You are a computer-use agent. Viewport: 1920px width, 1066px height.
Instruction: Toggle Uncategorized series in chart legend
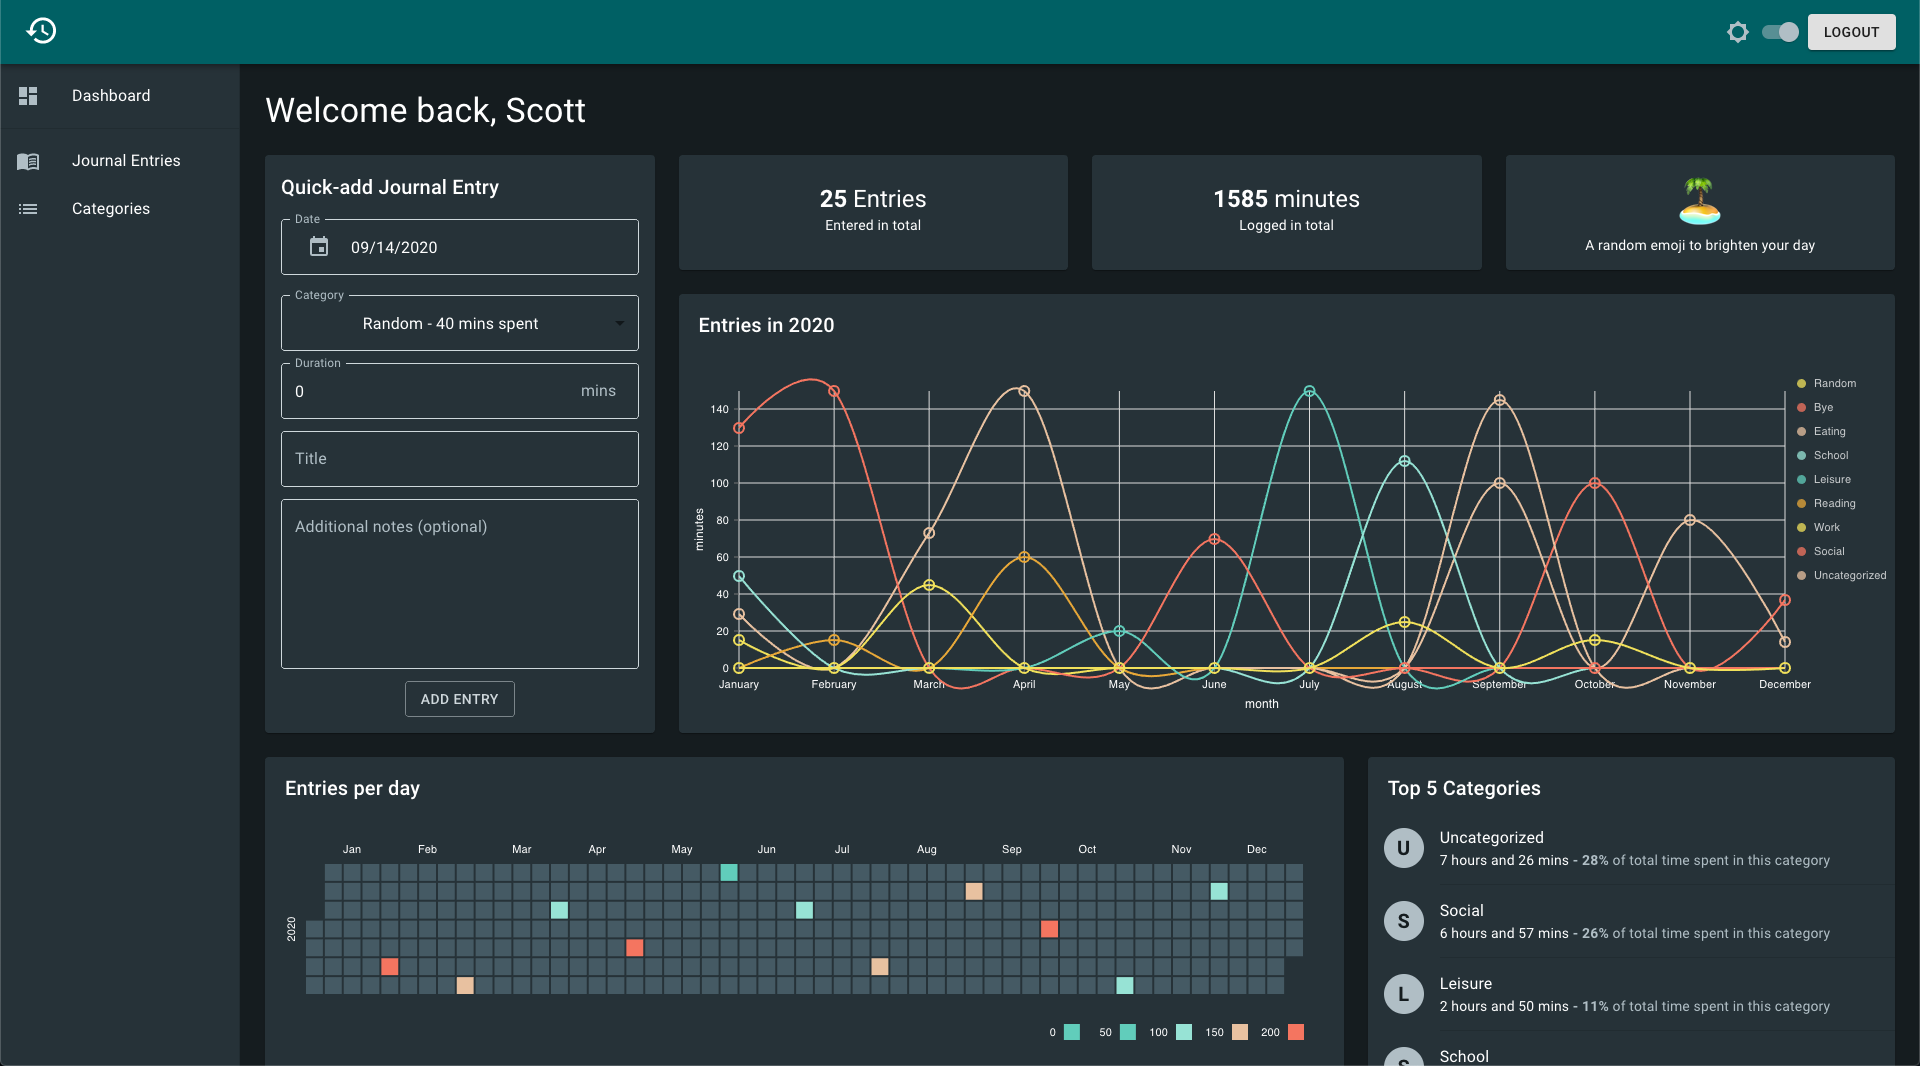click(x=1841, y=576)
